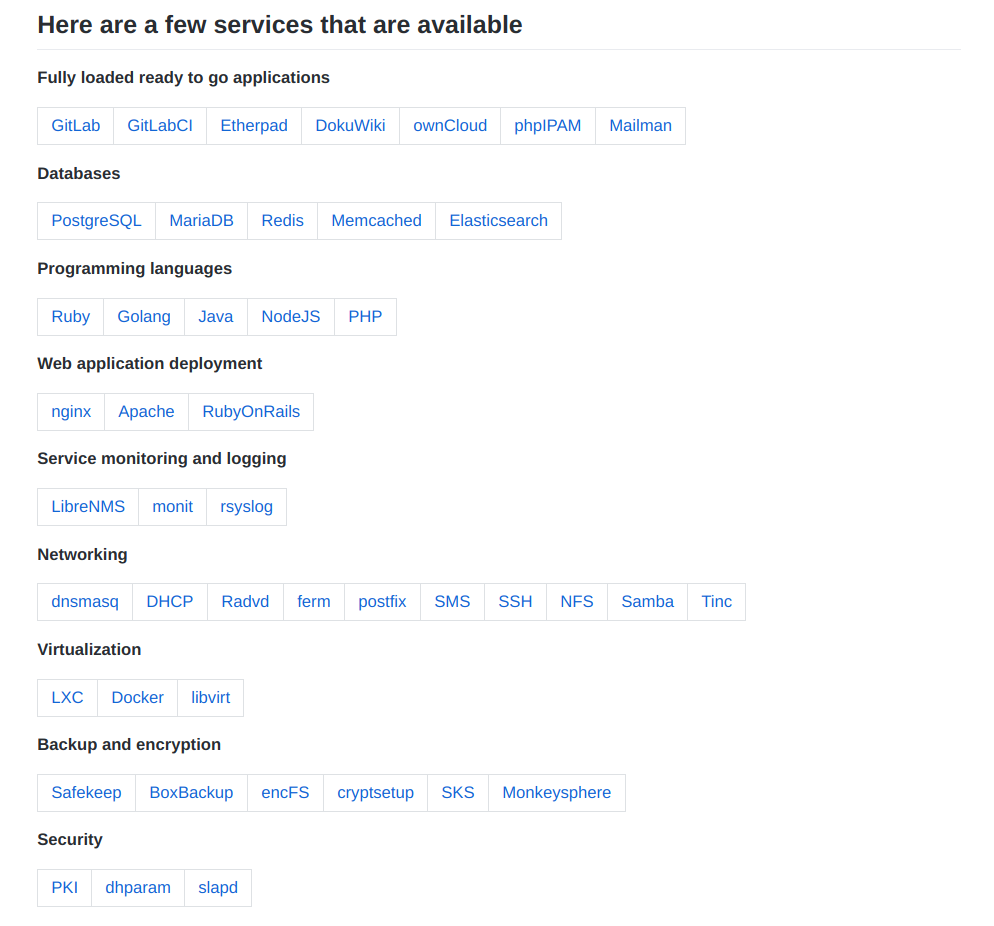
Task: Open the SSH link
Action: point(515,601)
